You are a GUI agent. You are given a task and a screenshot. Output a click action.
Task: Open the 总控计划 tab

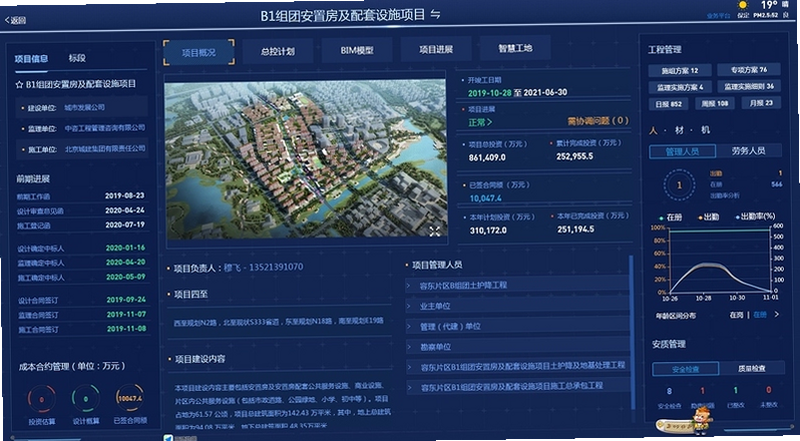click(x=278, y=52)
